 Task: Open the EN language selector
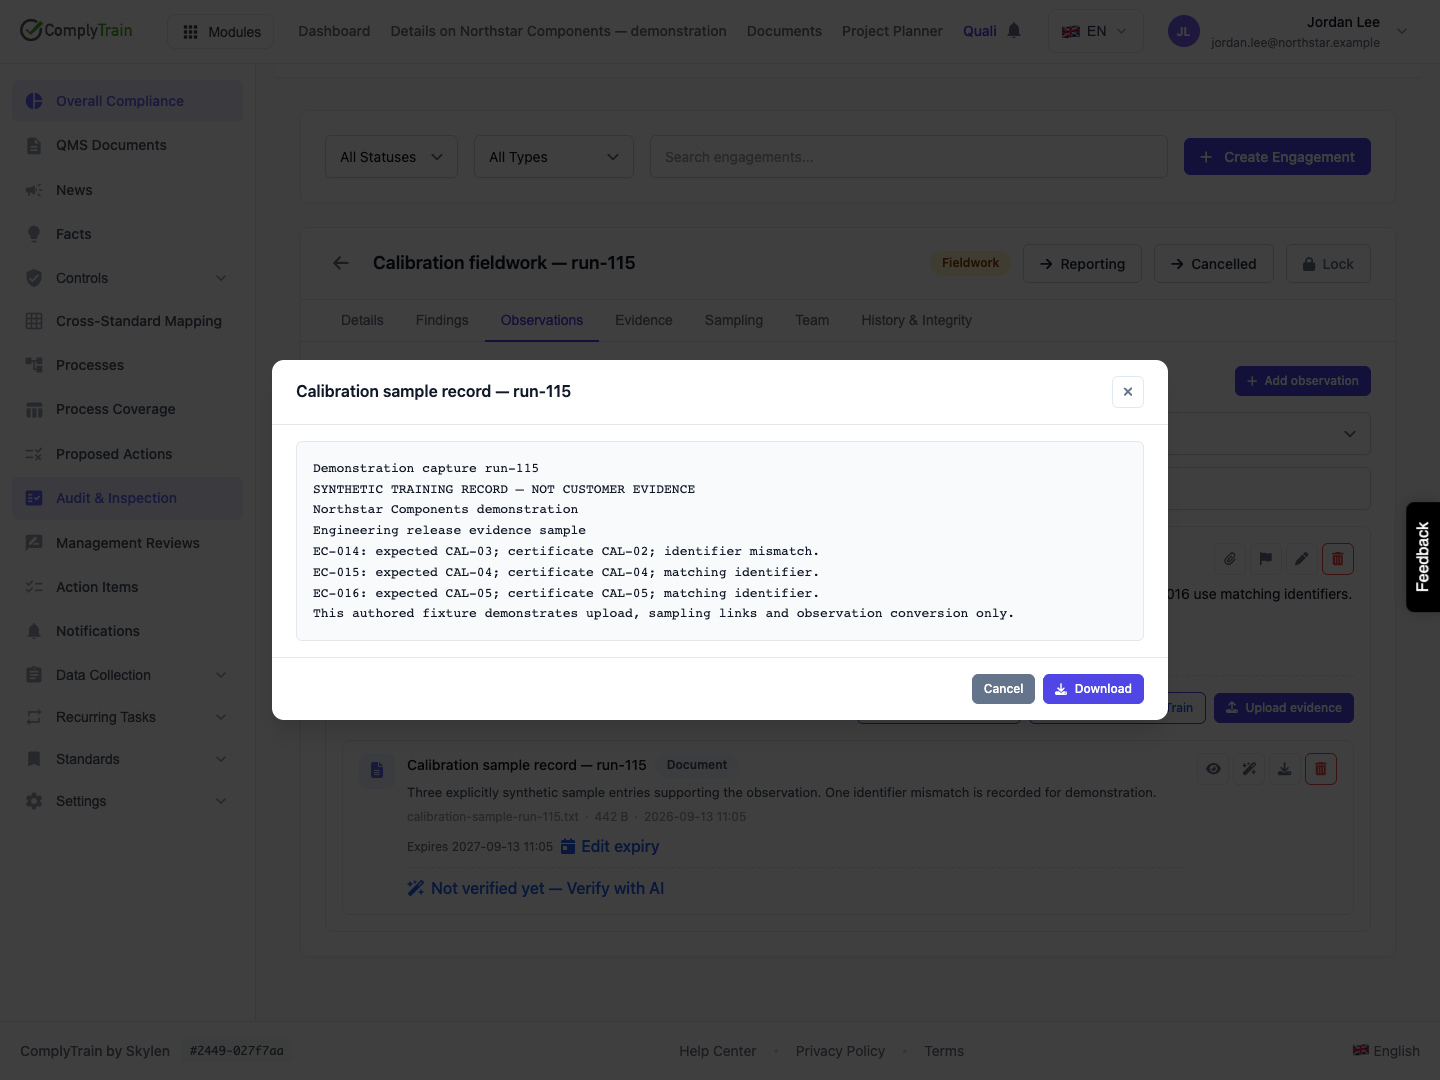point(1095,31)
